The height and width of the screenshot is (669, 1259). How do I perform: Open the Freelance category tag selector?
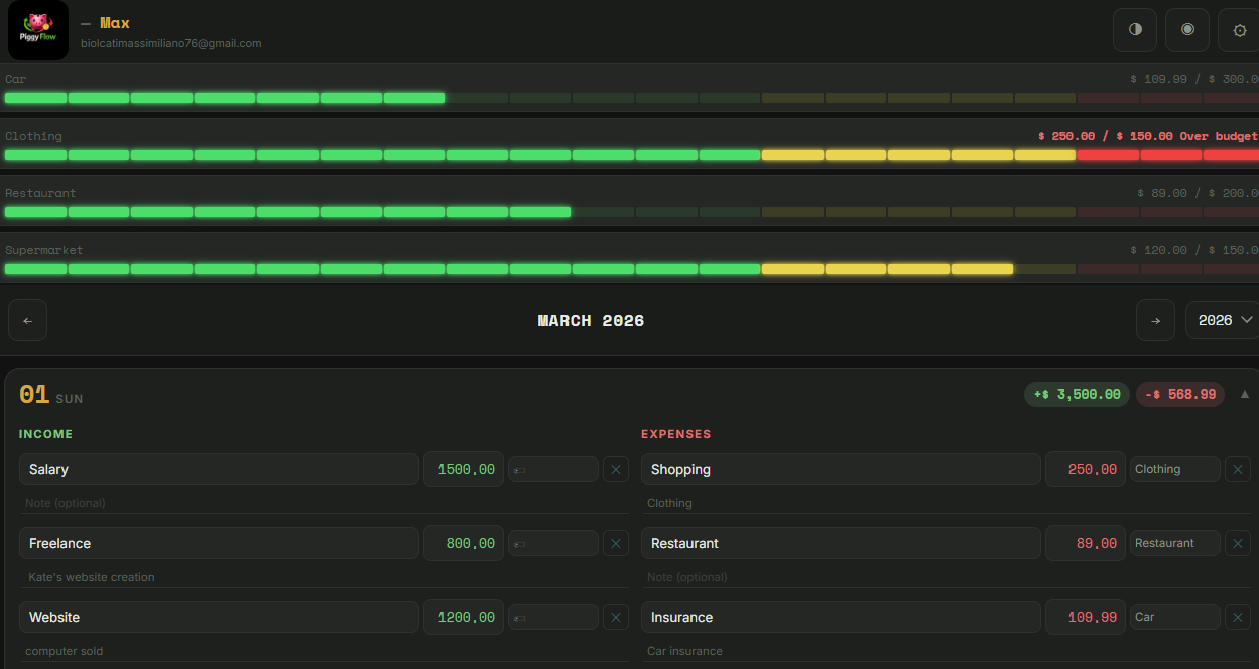[x=553, y=543]
